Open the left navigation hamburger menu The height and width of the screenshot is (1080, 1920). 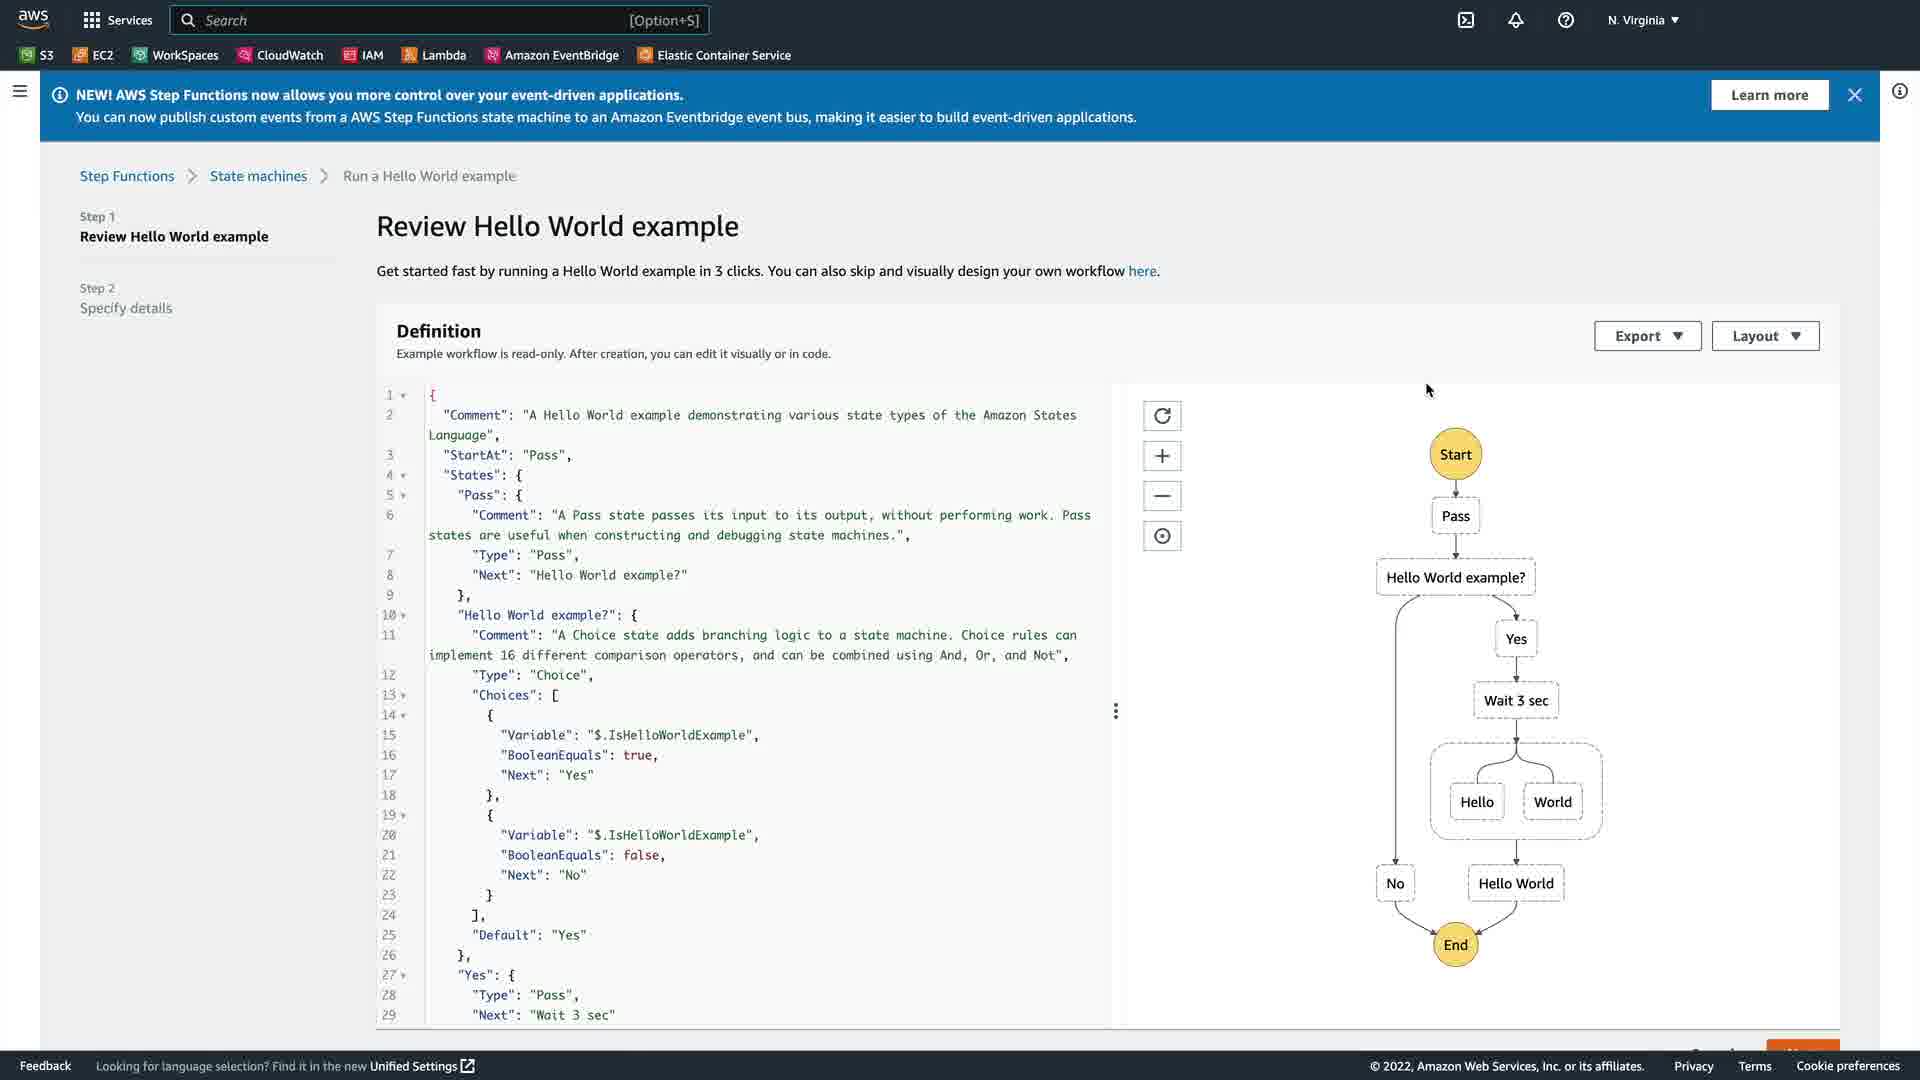click(20, 91)
